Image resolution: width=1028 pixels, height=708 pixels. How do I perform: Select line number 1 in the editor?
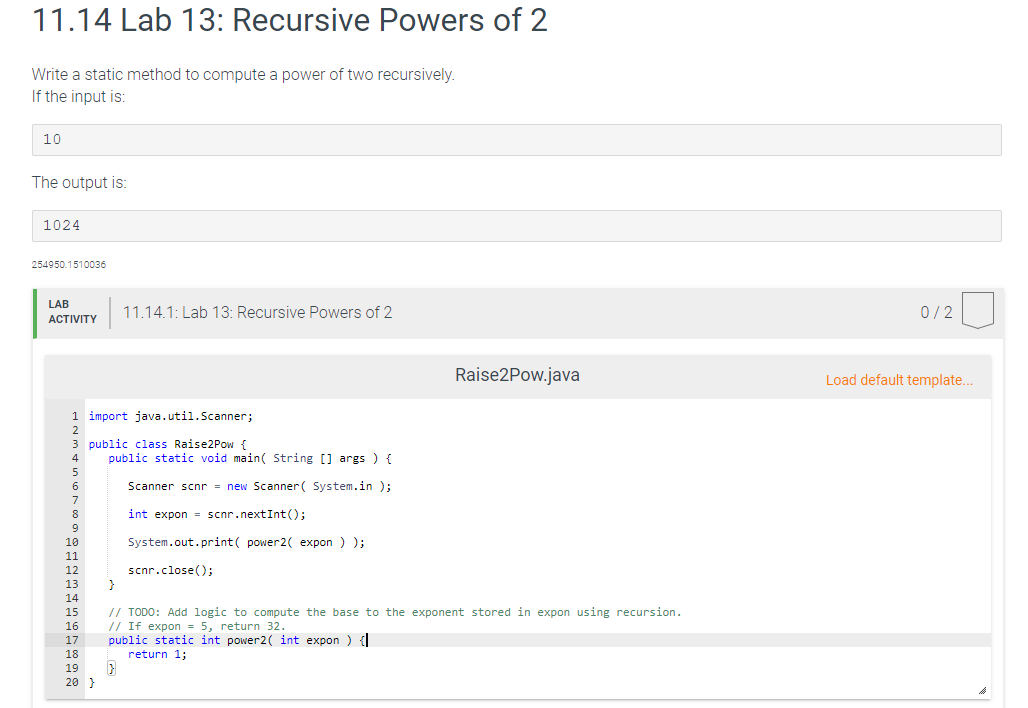[74, 416]
